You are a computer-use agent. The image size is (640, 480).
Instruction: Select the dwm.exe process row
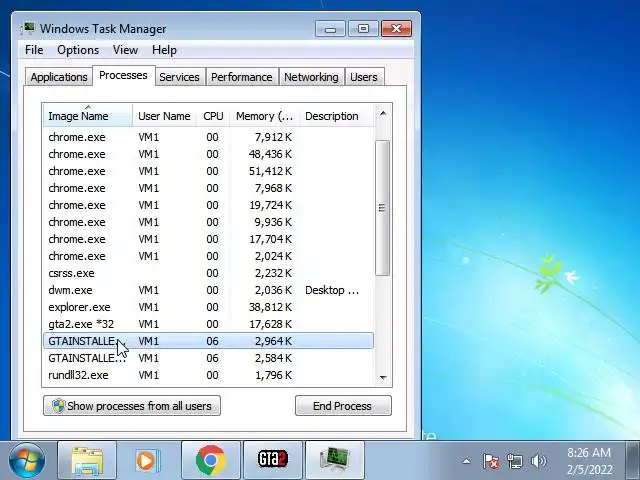tap(208, 290)
